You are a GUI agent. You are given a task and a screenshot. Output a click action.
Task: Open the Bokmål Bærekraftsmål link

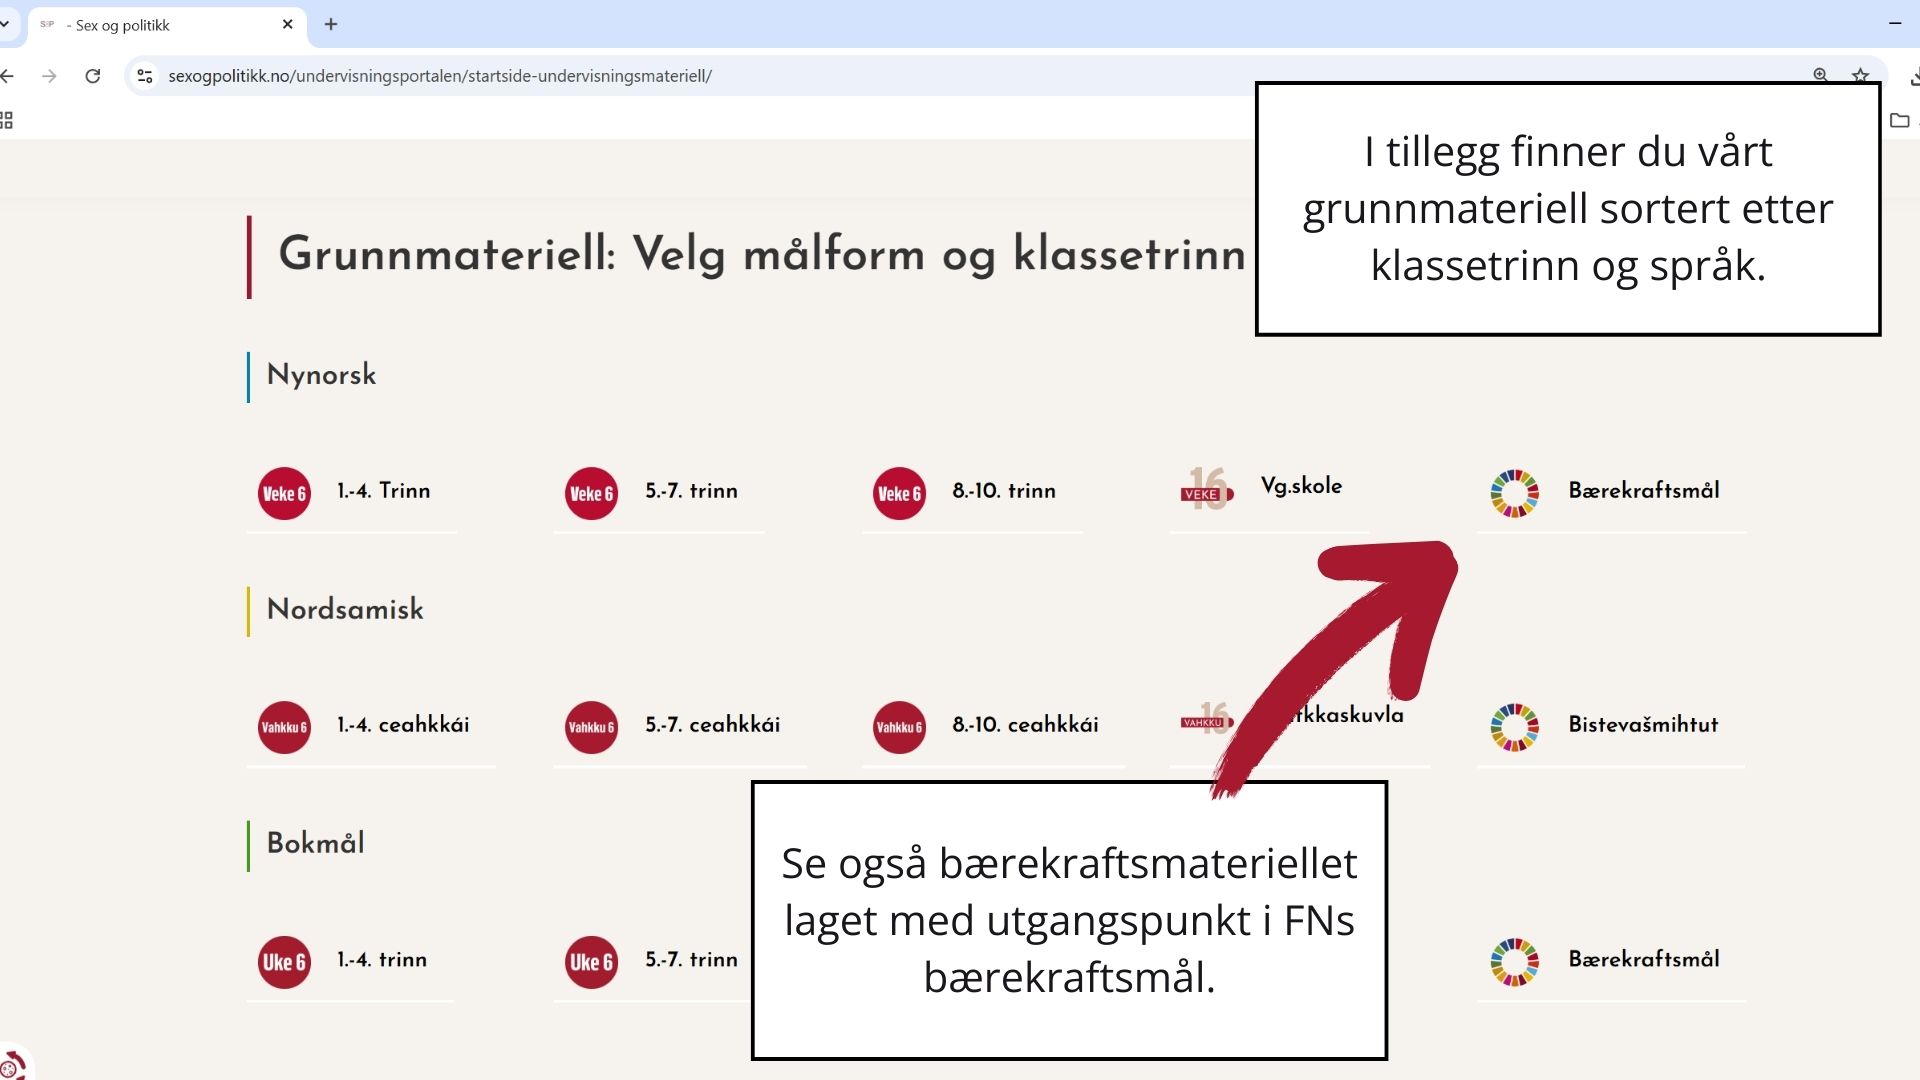point(1644,959)
